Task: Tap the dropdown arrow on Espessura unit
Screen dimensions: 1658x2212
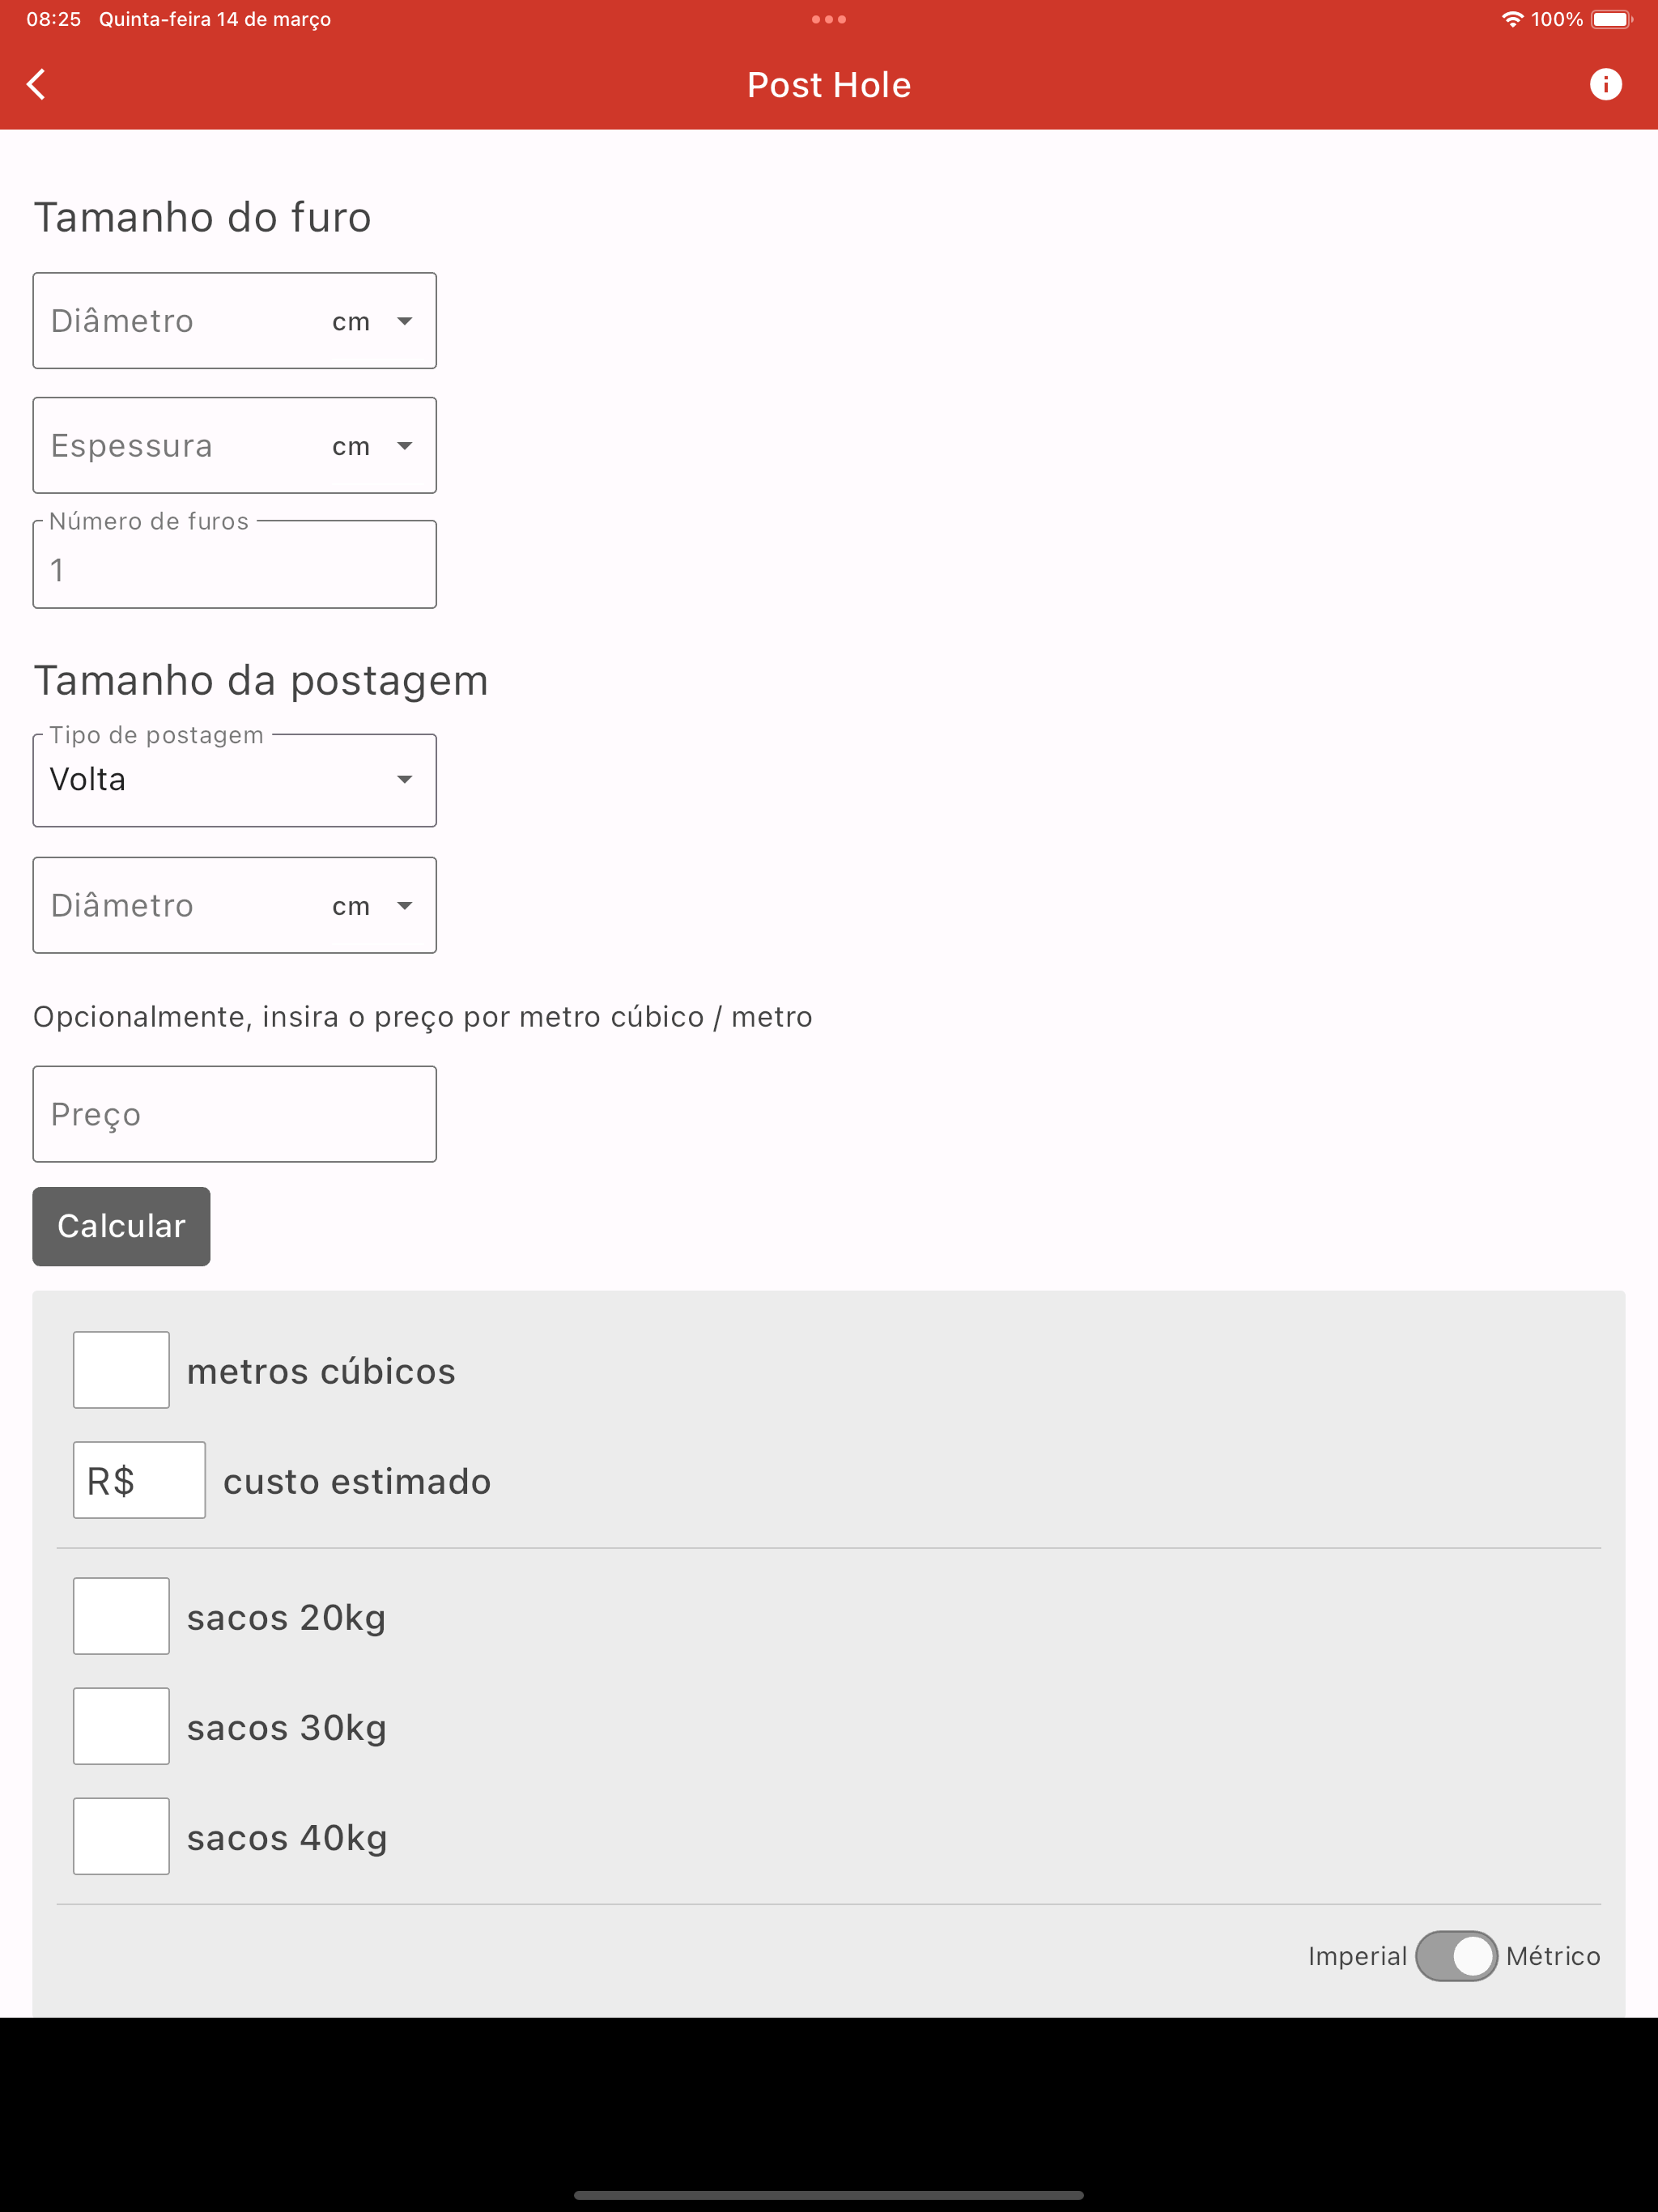Action: pos(405,445)
